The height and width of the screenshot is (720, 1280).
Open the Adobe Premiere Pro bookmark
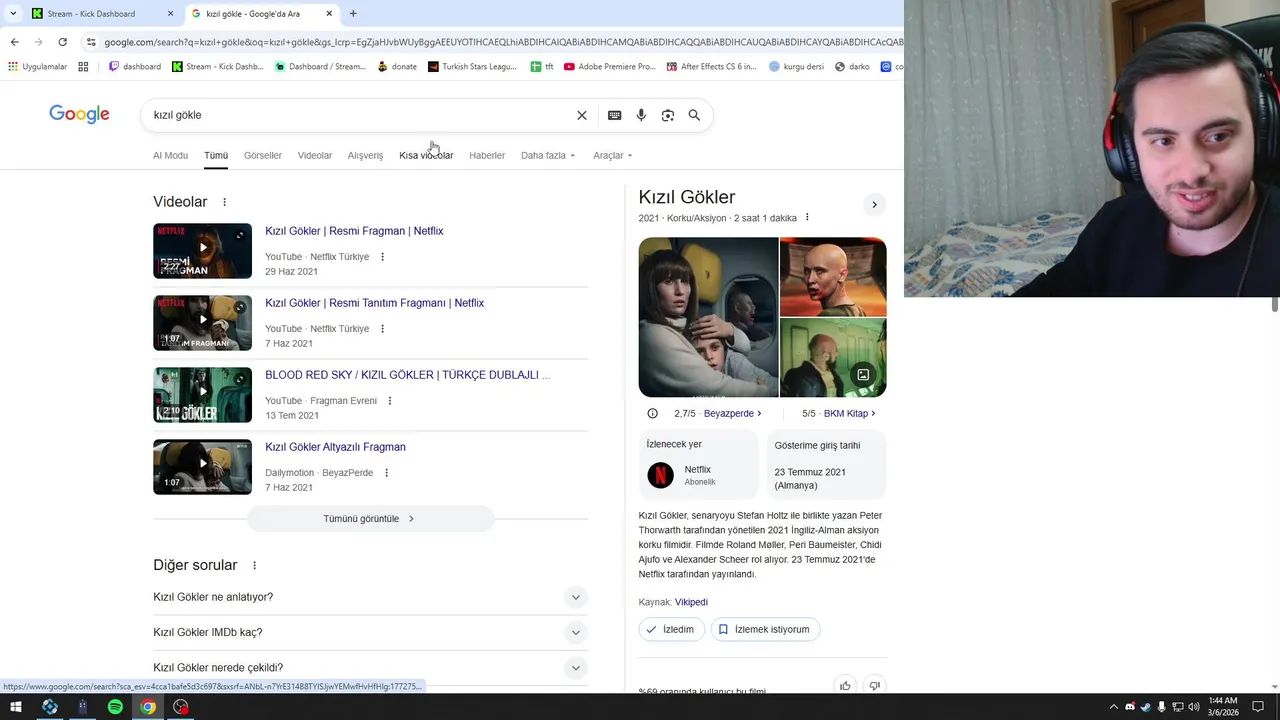coord(610,67)
